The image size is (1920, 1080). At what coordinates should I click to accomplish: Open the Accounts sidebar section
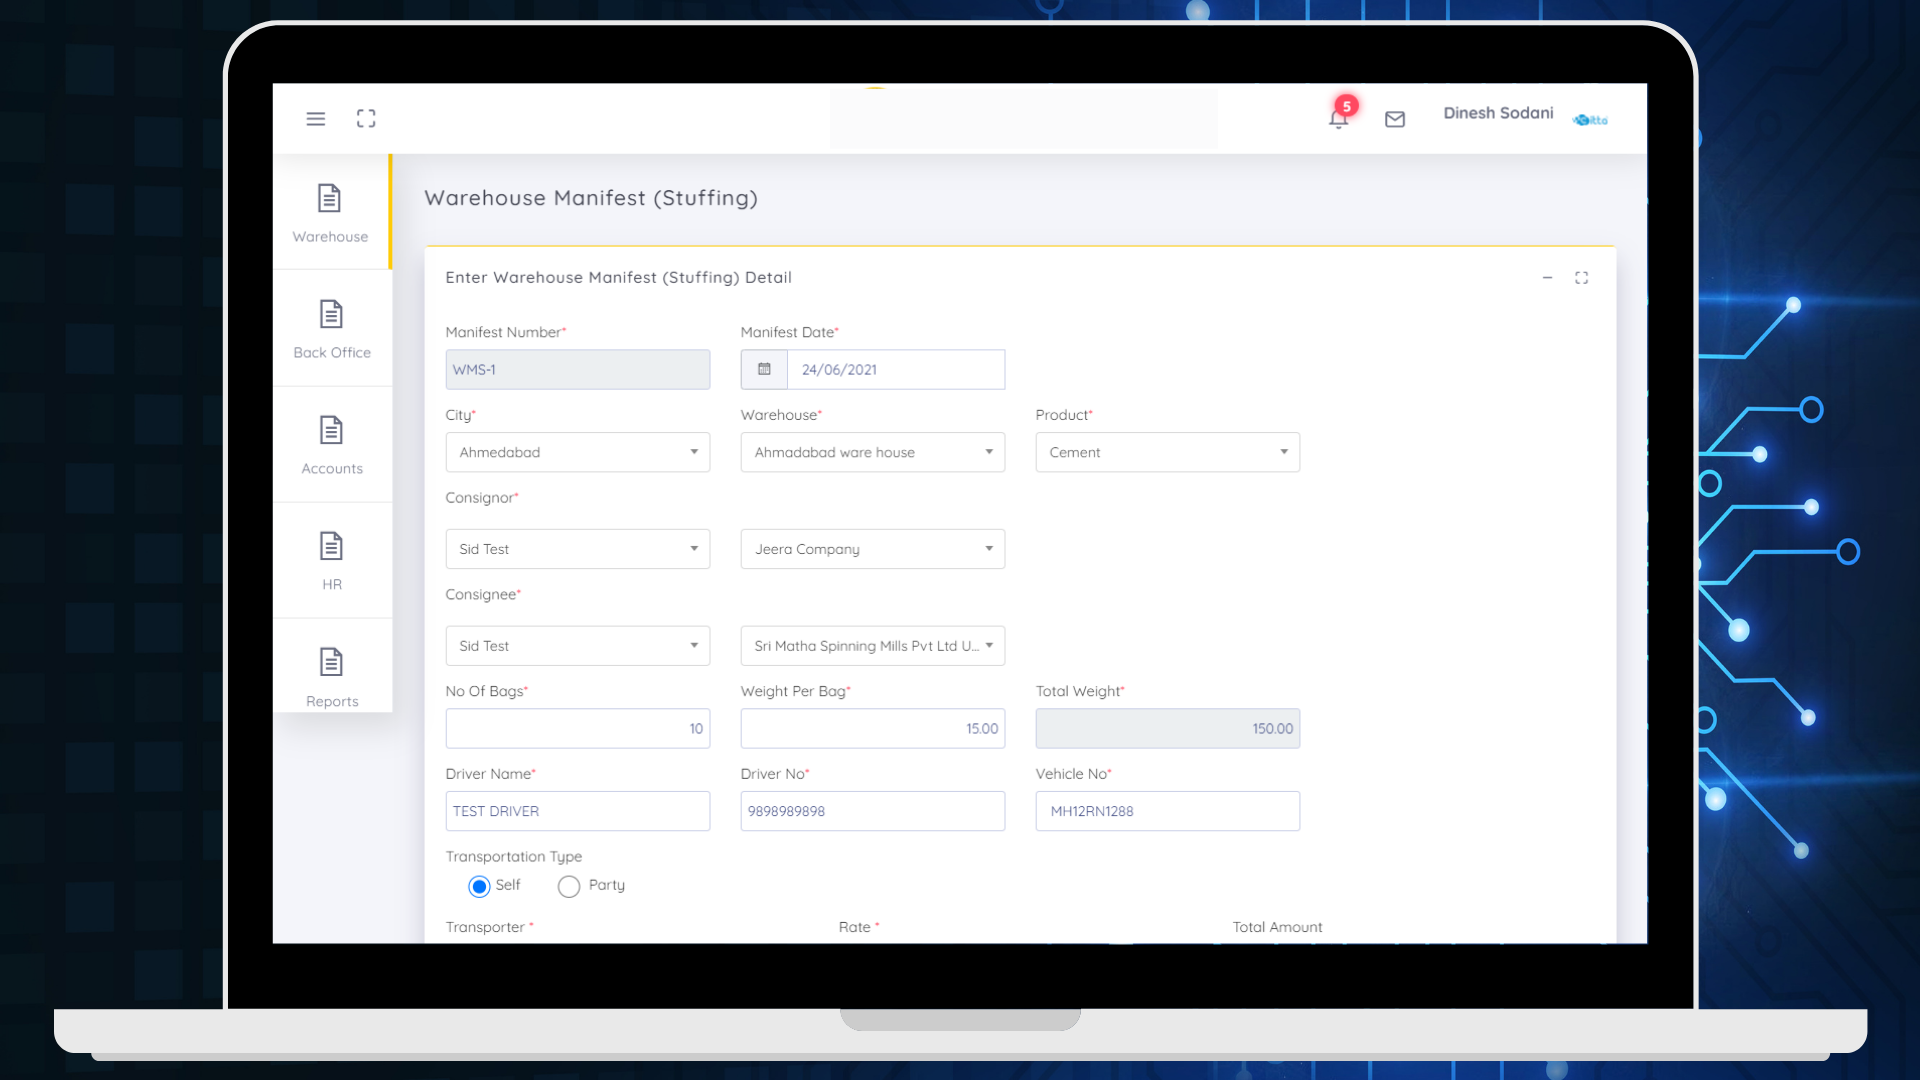(332, 445)
